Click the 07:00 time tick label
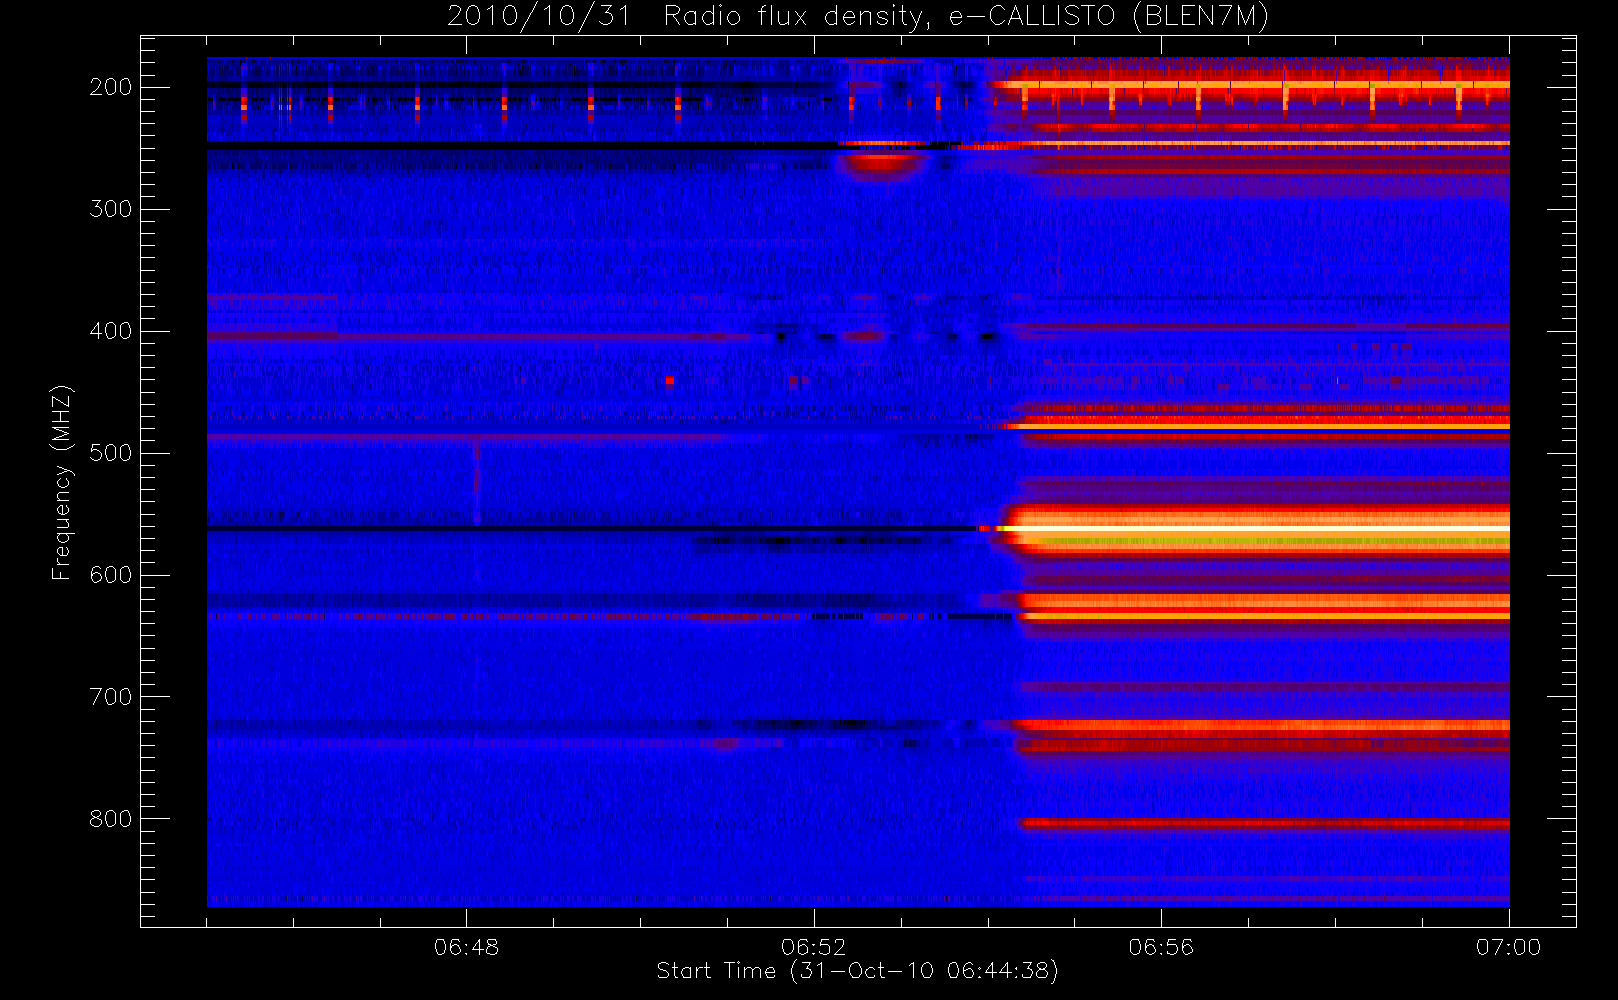This screenshot has height=1000, width=1618. (1508, 947)
